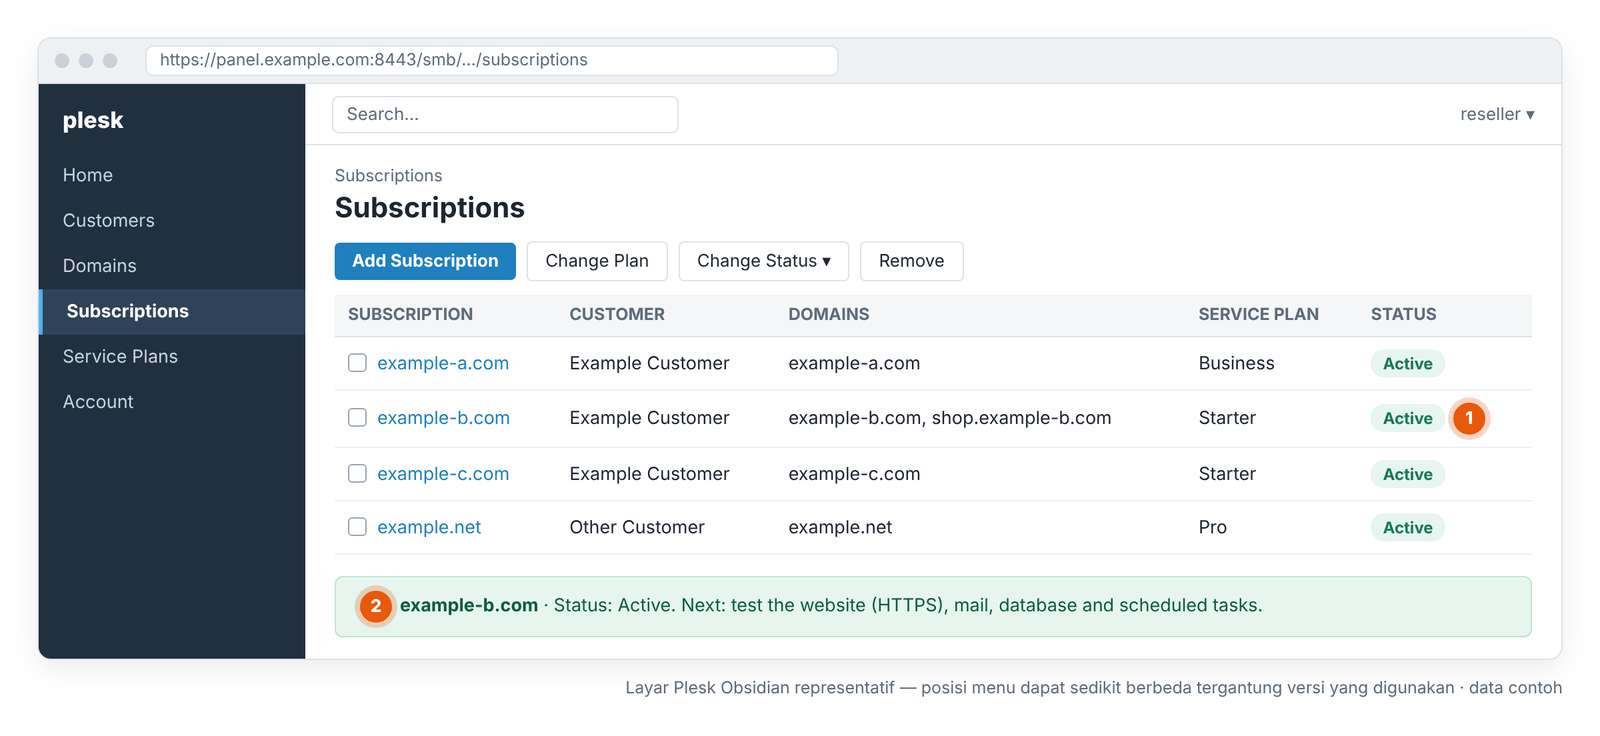Click the DOMAINS column header

click(x=828, y=314)
